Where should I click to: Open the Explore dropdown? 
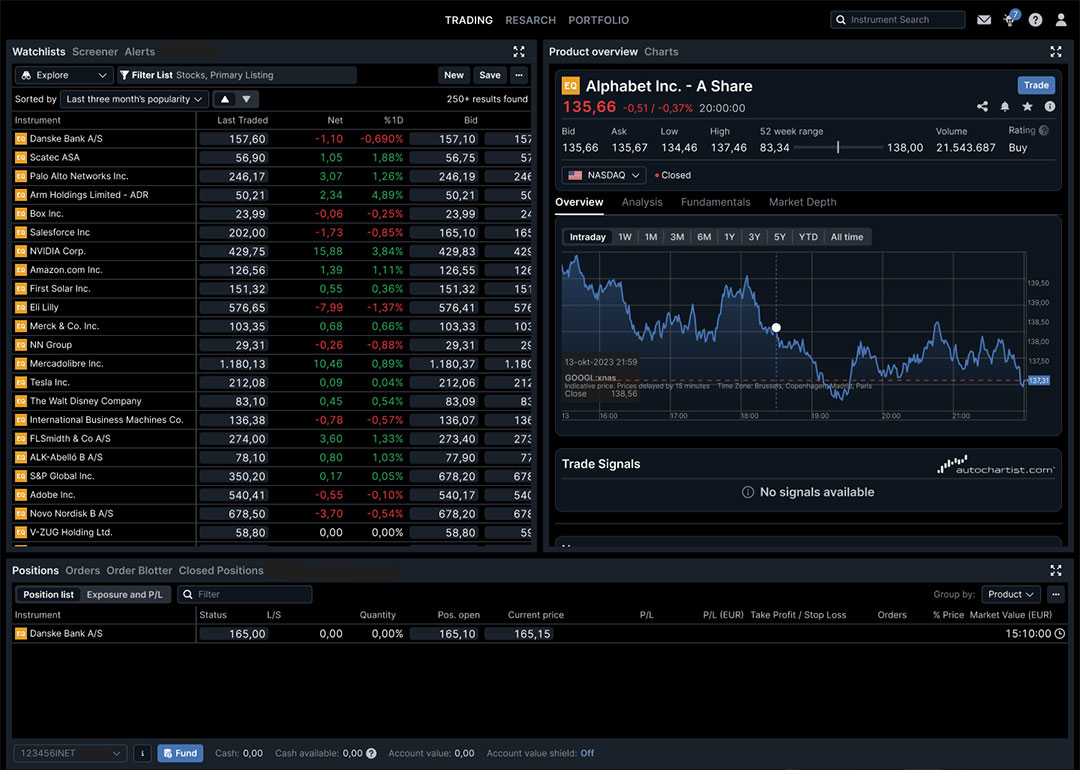click(x=63, y=75)
